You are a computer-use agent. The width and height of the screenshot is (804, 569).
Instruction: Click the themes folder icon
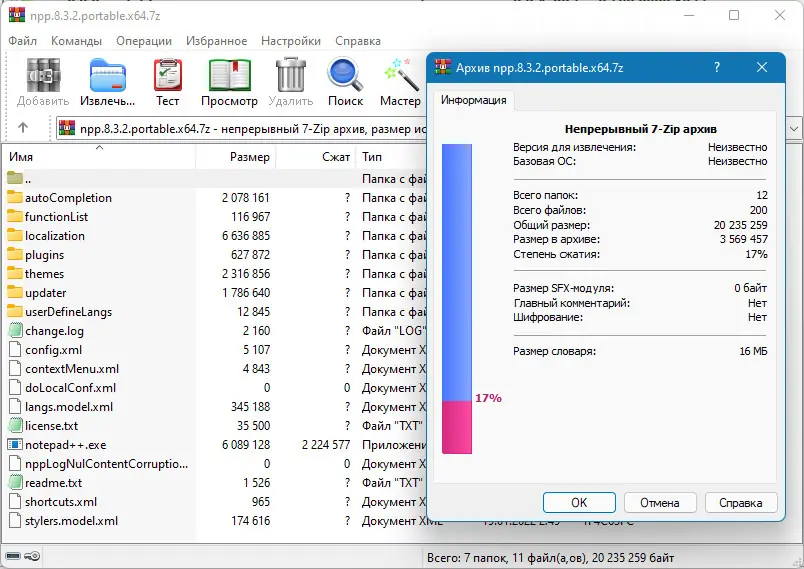(x=15, y=273)
